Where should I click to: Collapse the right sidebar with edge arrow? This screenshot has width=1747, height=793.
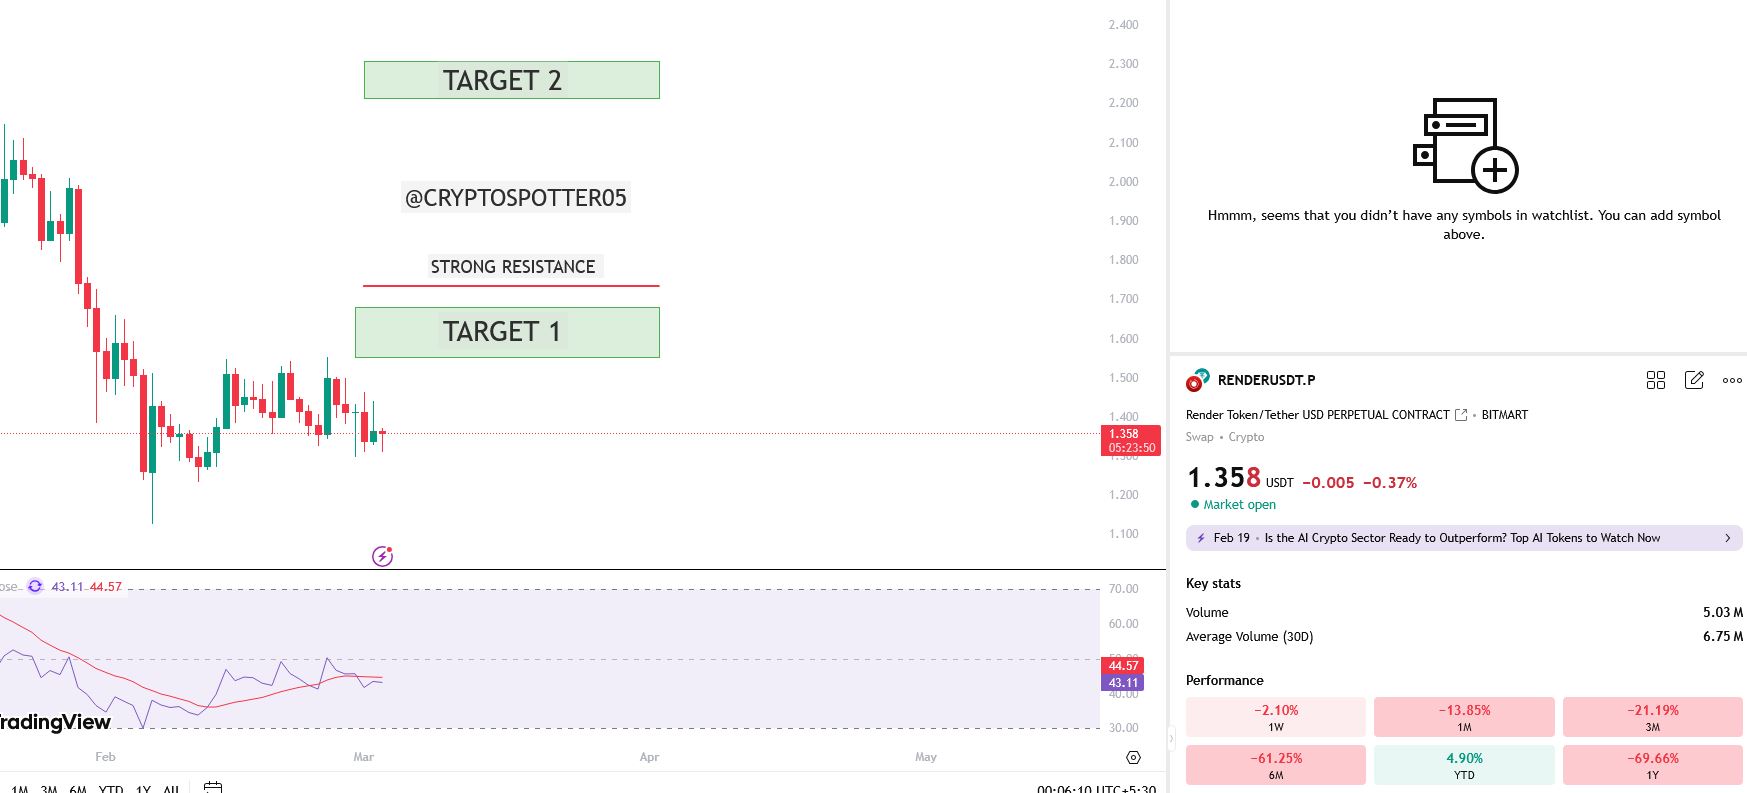click(1171, 740)
